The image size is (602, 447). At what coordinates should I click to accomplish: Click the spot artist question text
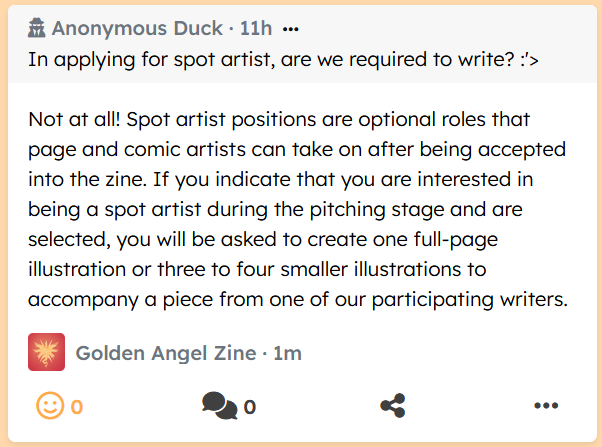(x=285, y=58)
